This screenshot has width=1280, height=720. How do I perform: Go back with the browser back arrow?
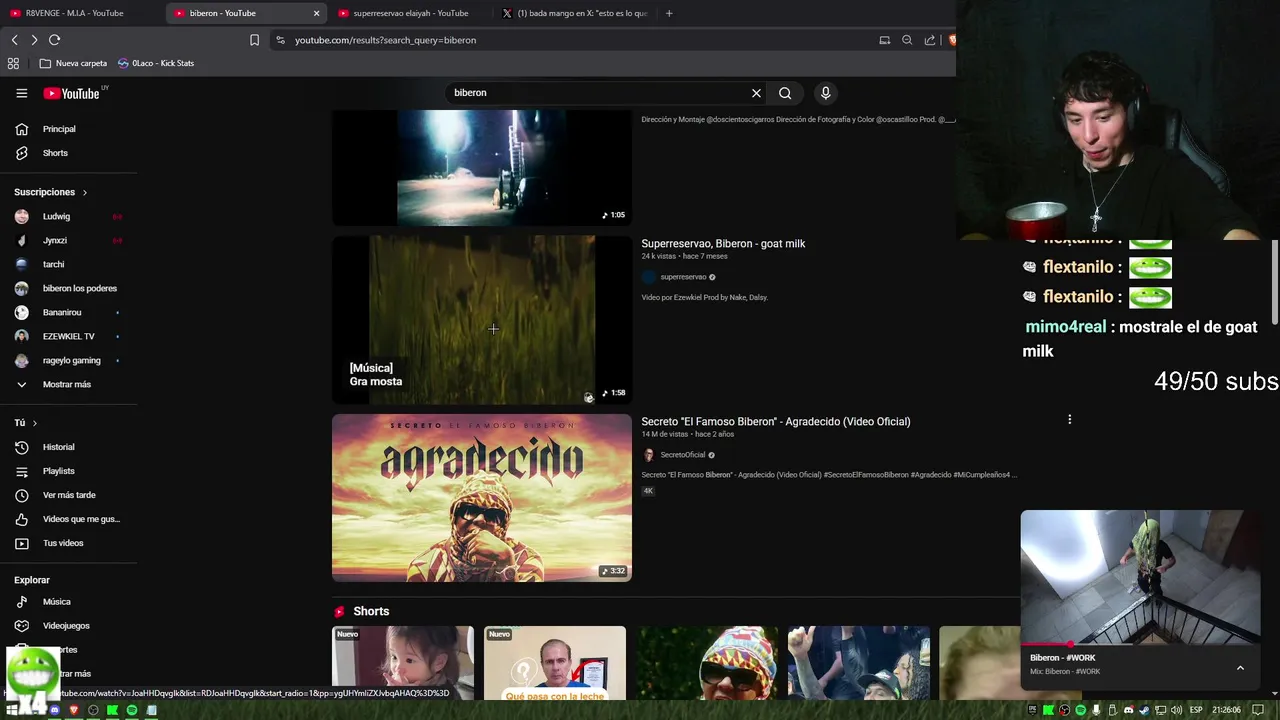[x=14, y=40]
